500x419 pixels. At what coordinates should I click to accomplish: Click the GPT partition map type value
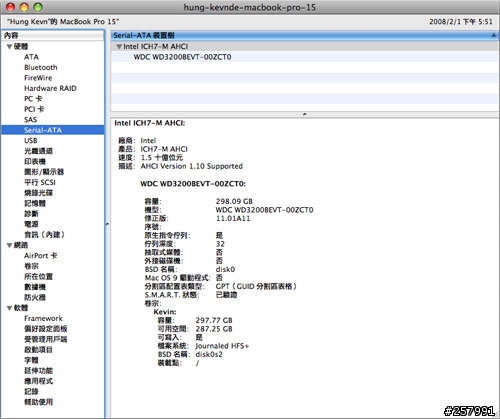tap(256, 286)
